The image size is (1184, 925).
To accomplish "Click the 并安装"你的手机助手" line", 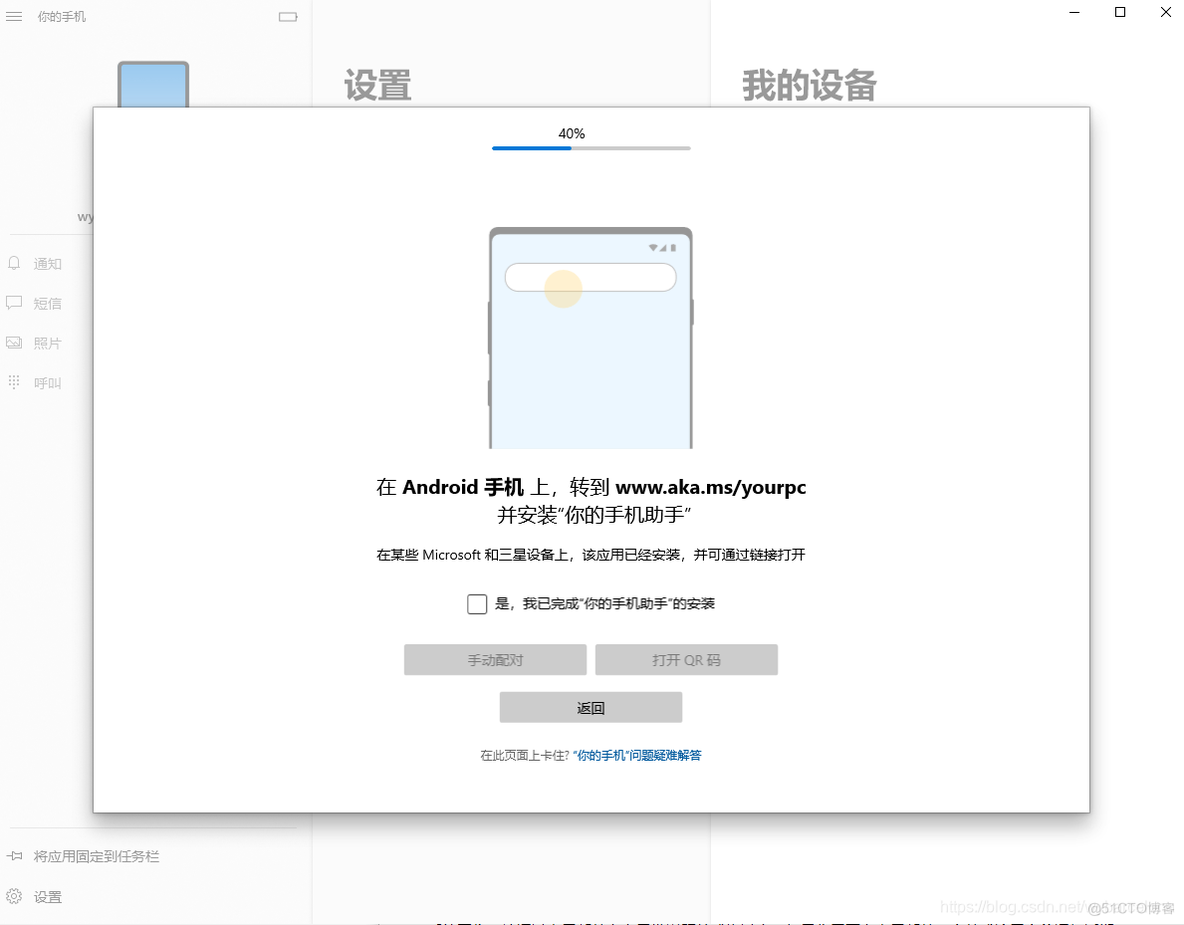I will tap(594, 515).
